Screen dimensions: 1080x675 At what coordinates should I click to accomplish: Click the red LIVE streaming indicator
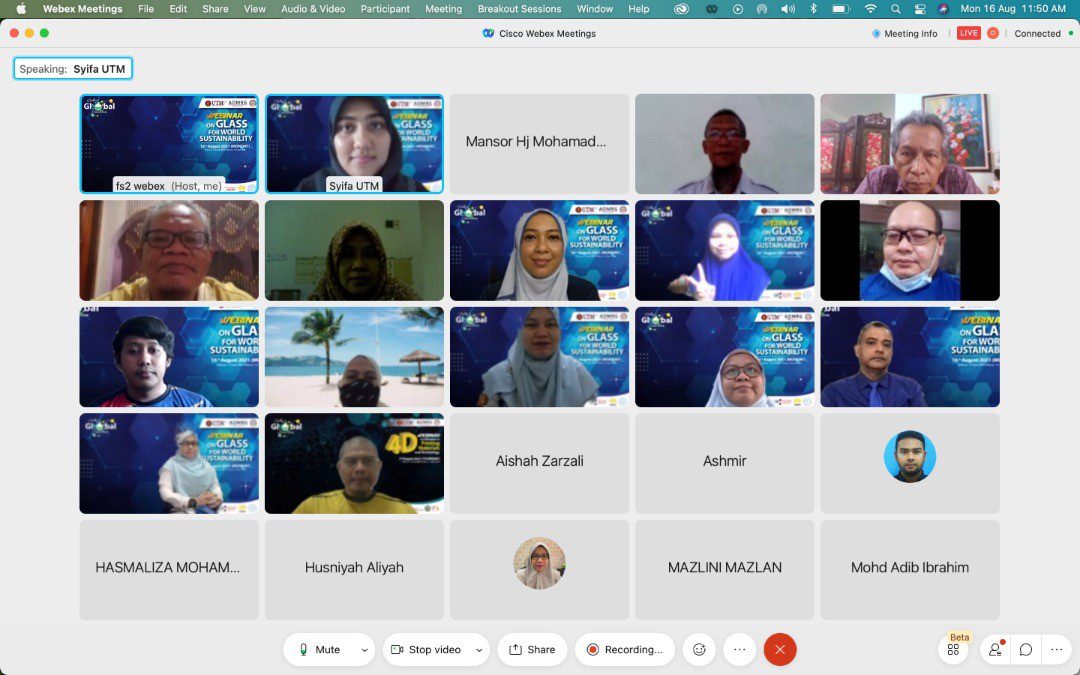[968, 33]
